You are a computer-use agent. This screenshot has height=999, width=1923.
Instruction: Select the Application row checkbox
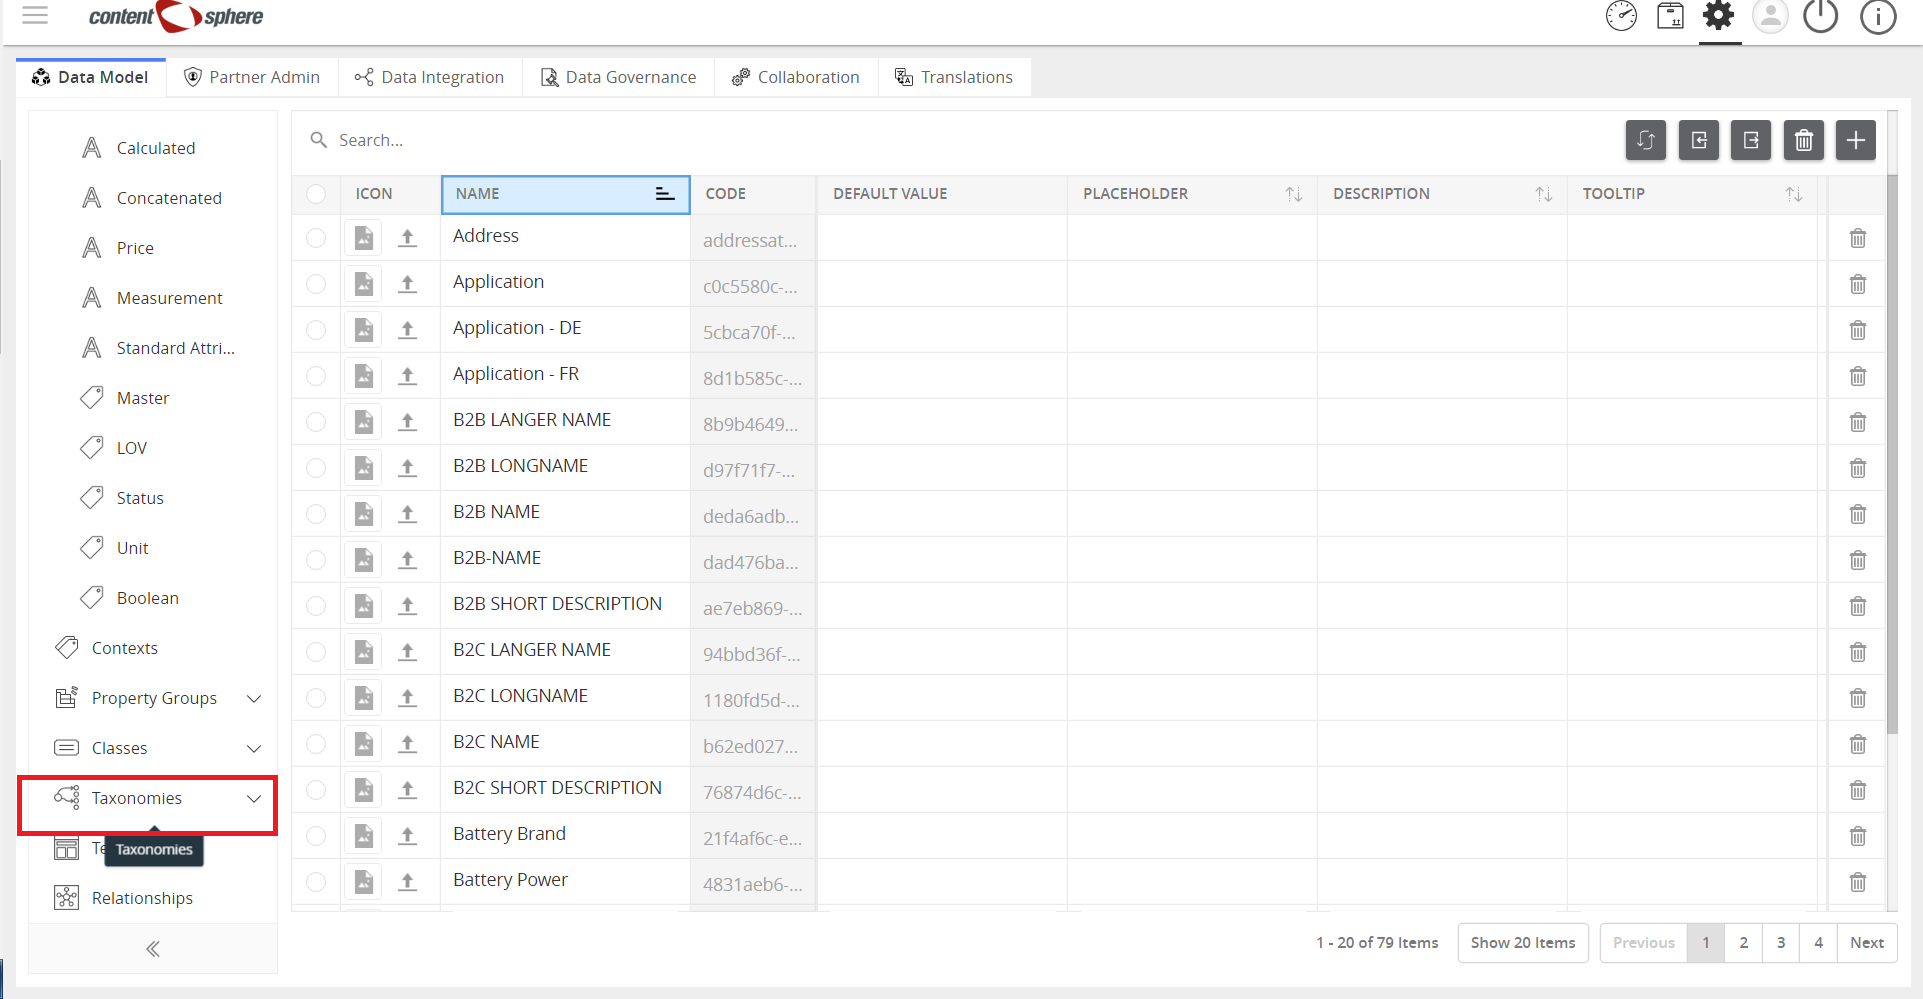[x=316, y=284]
